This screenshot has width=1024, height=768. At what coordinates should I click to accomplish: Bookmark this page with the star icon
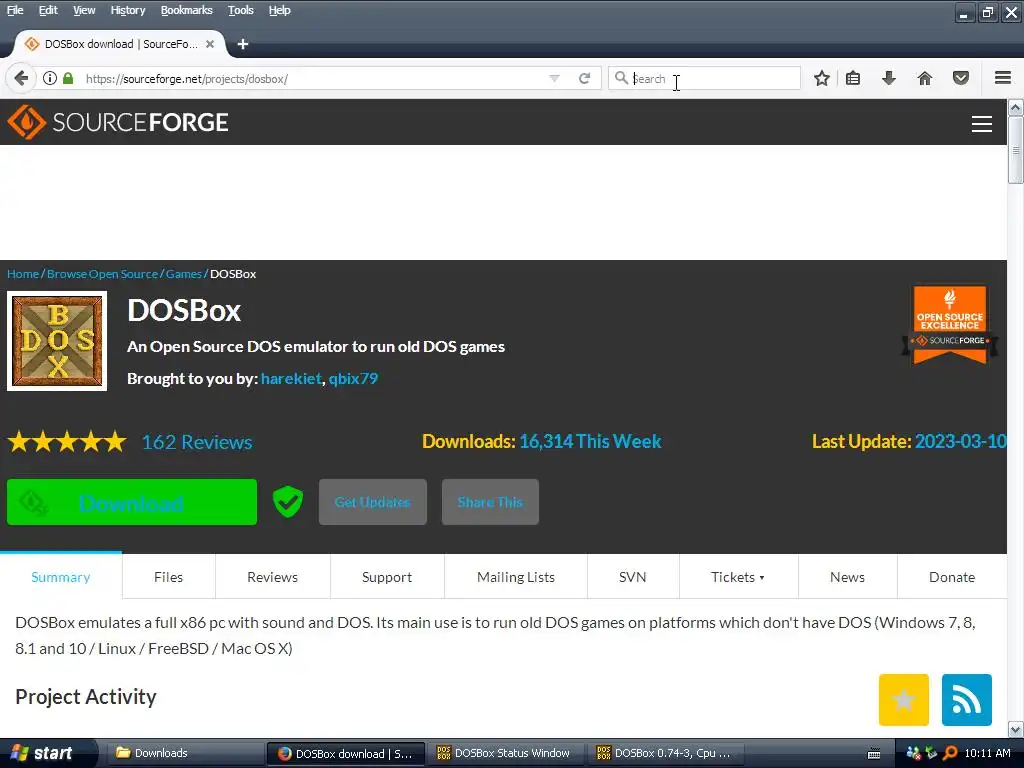pyautogui.click(x=822, y=78)
